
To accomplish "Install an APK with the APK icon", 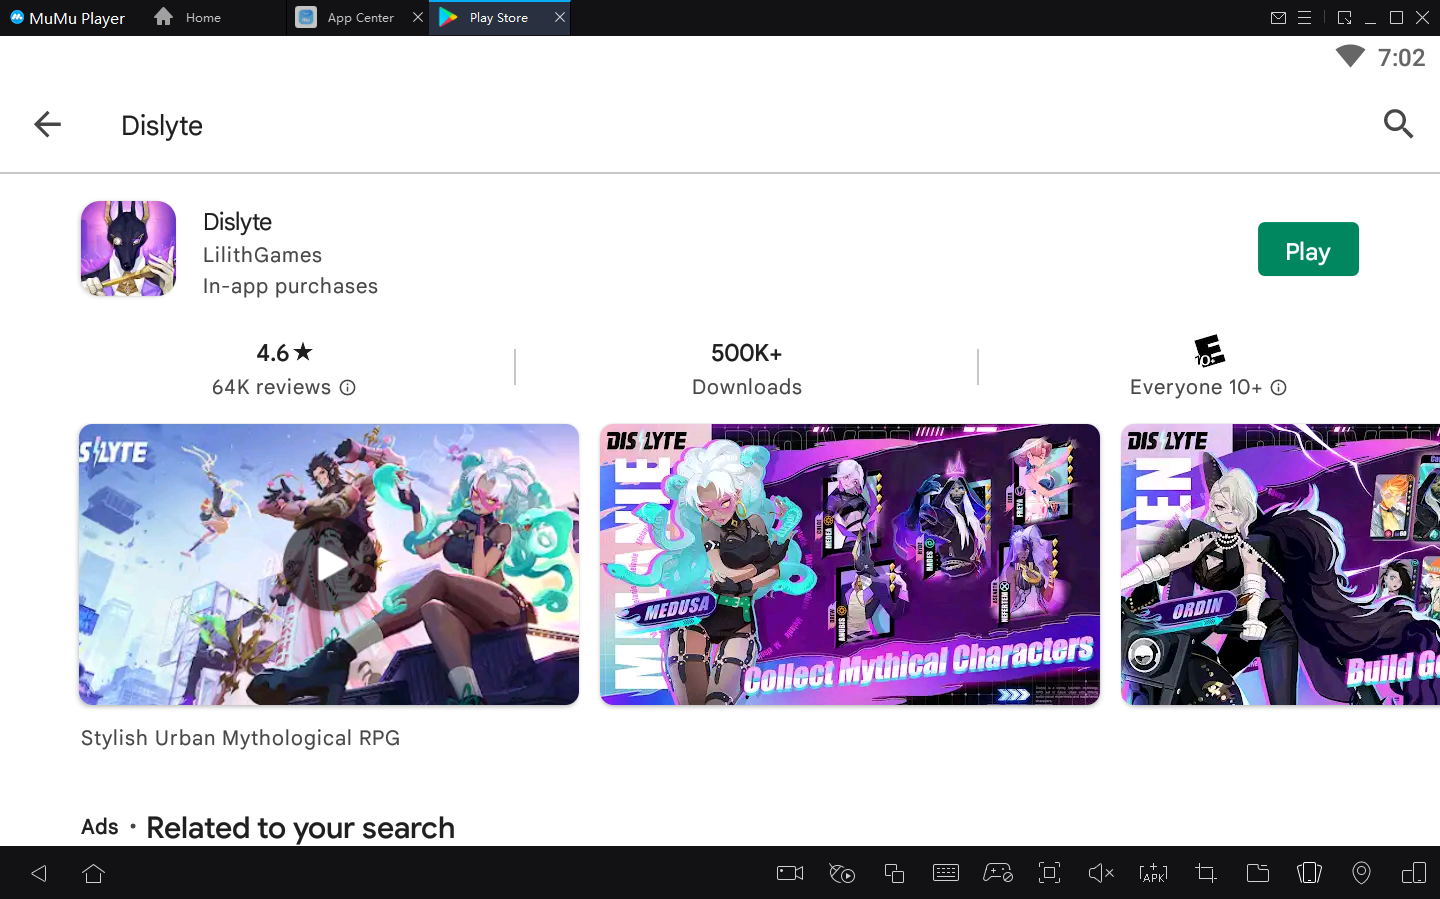I will (1153, 873).
